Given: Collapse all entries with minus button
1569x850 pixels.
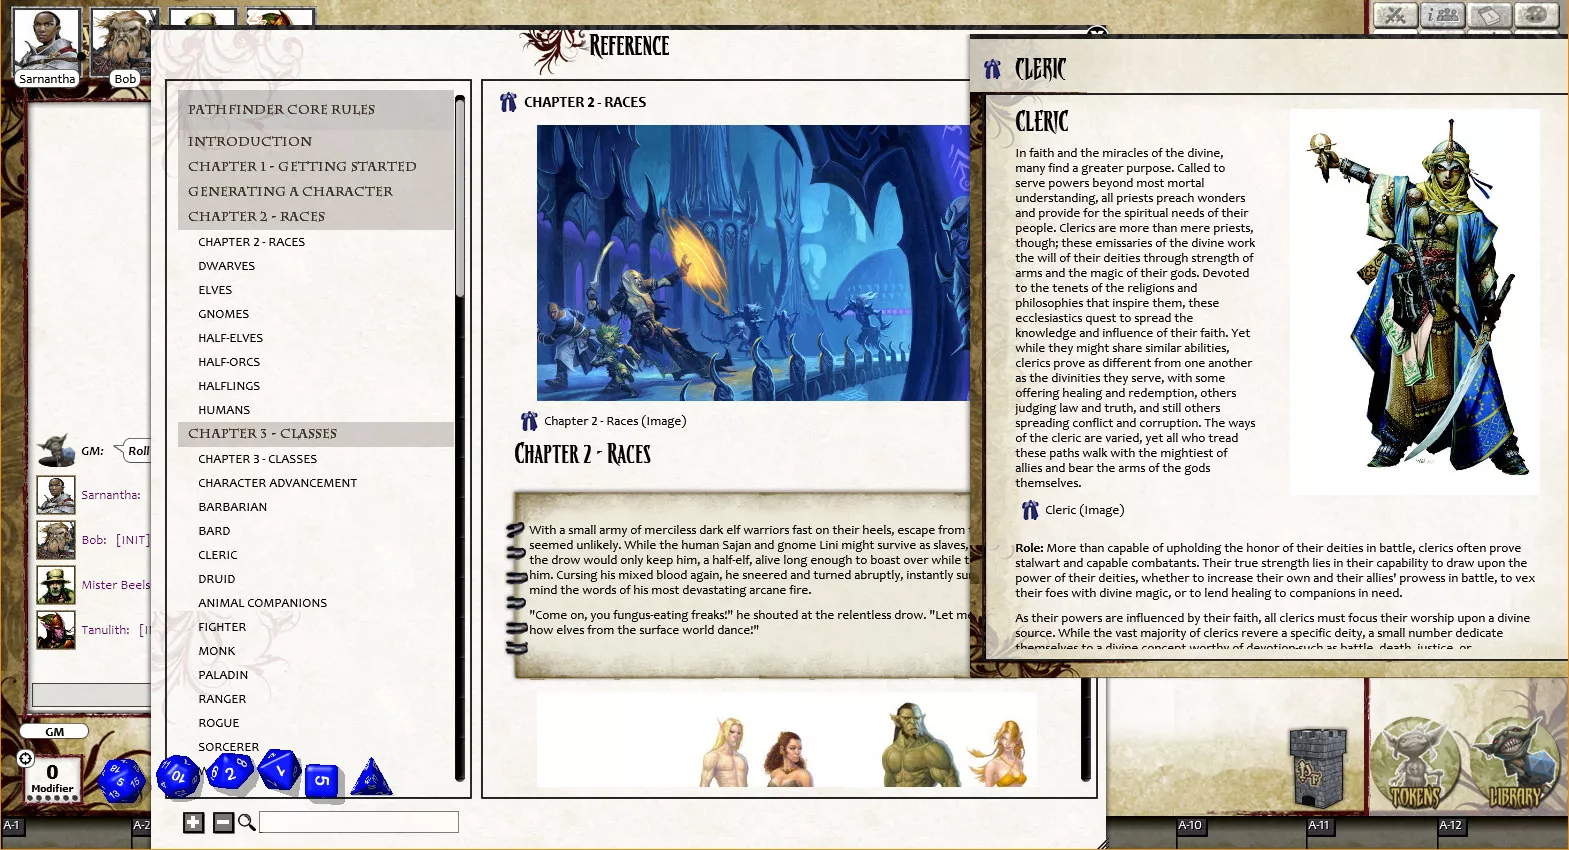Looking at the screenshot, I should (x=224, y=822).
